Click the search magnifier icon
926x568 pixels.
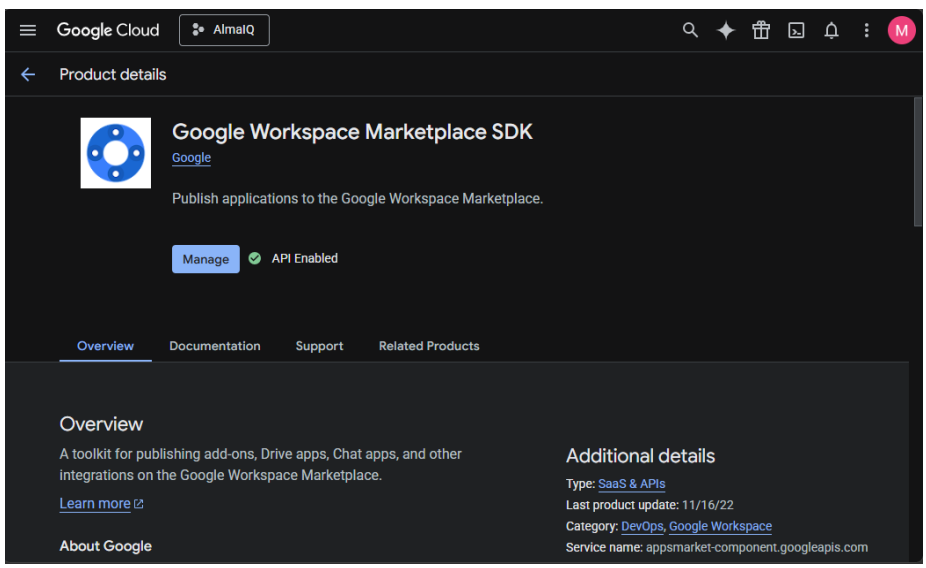tap(690, 30)
